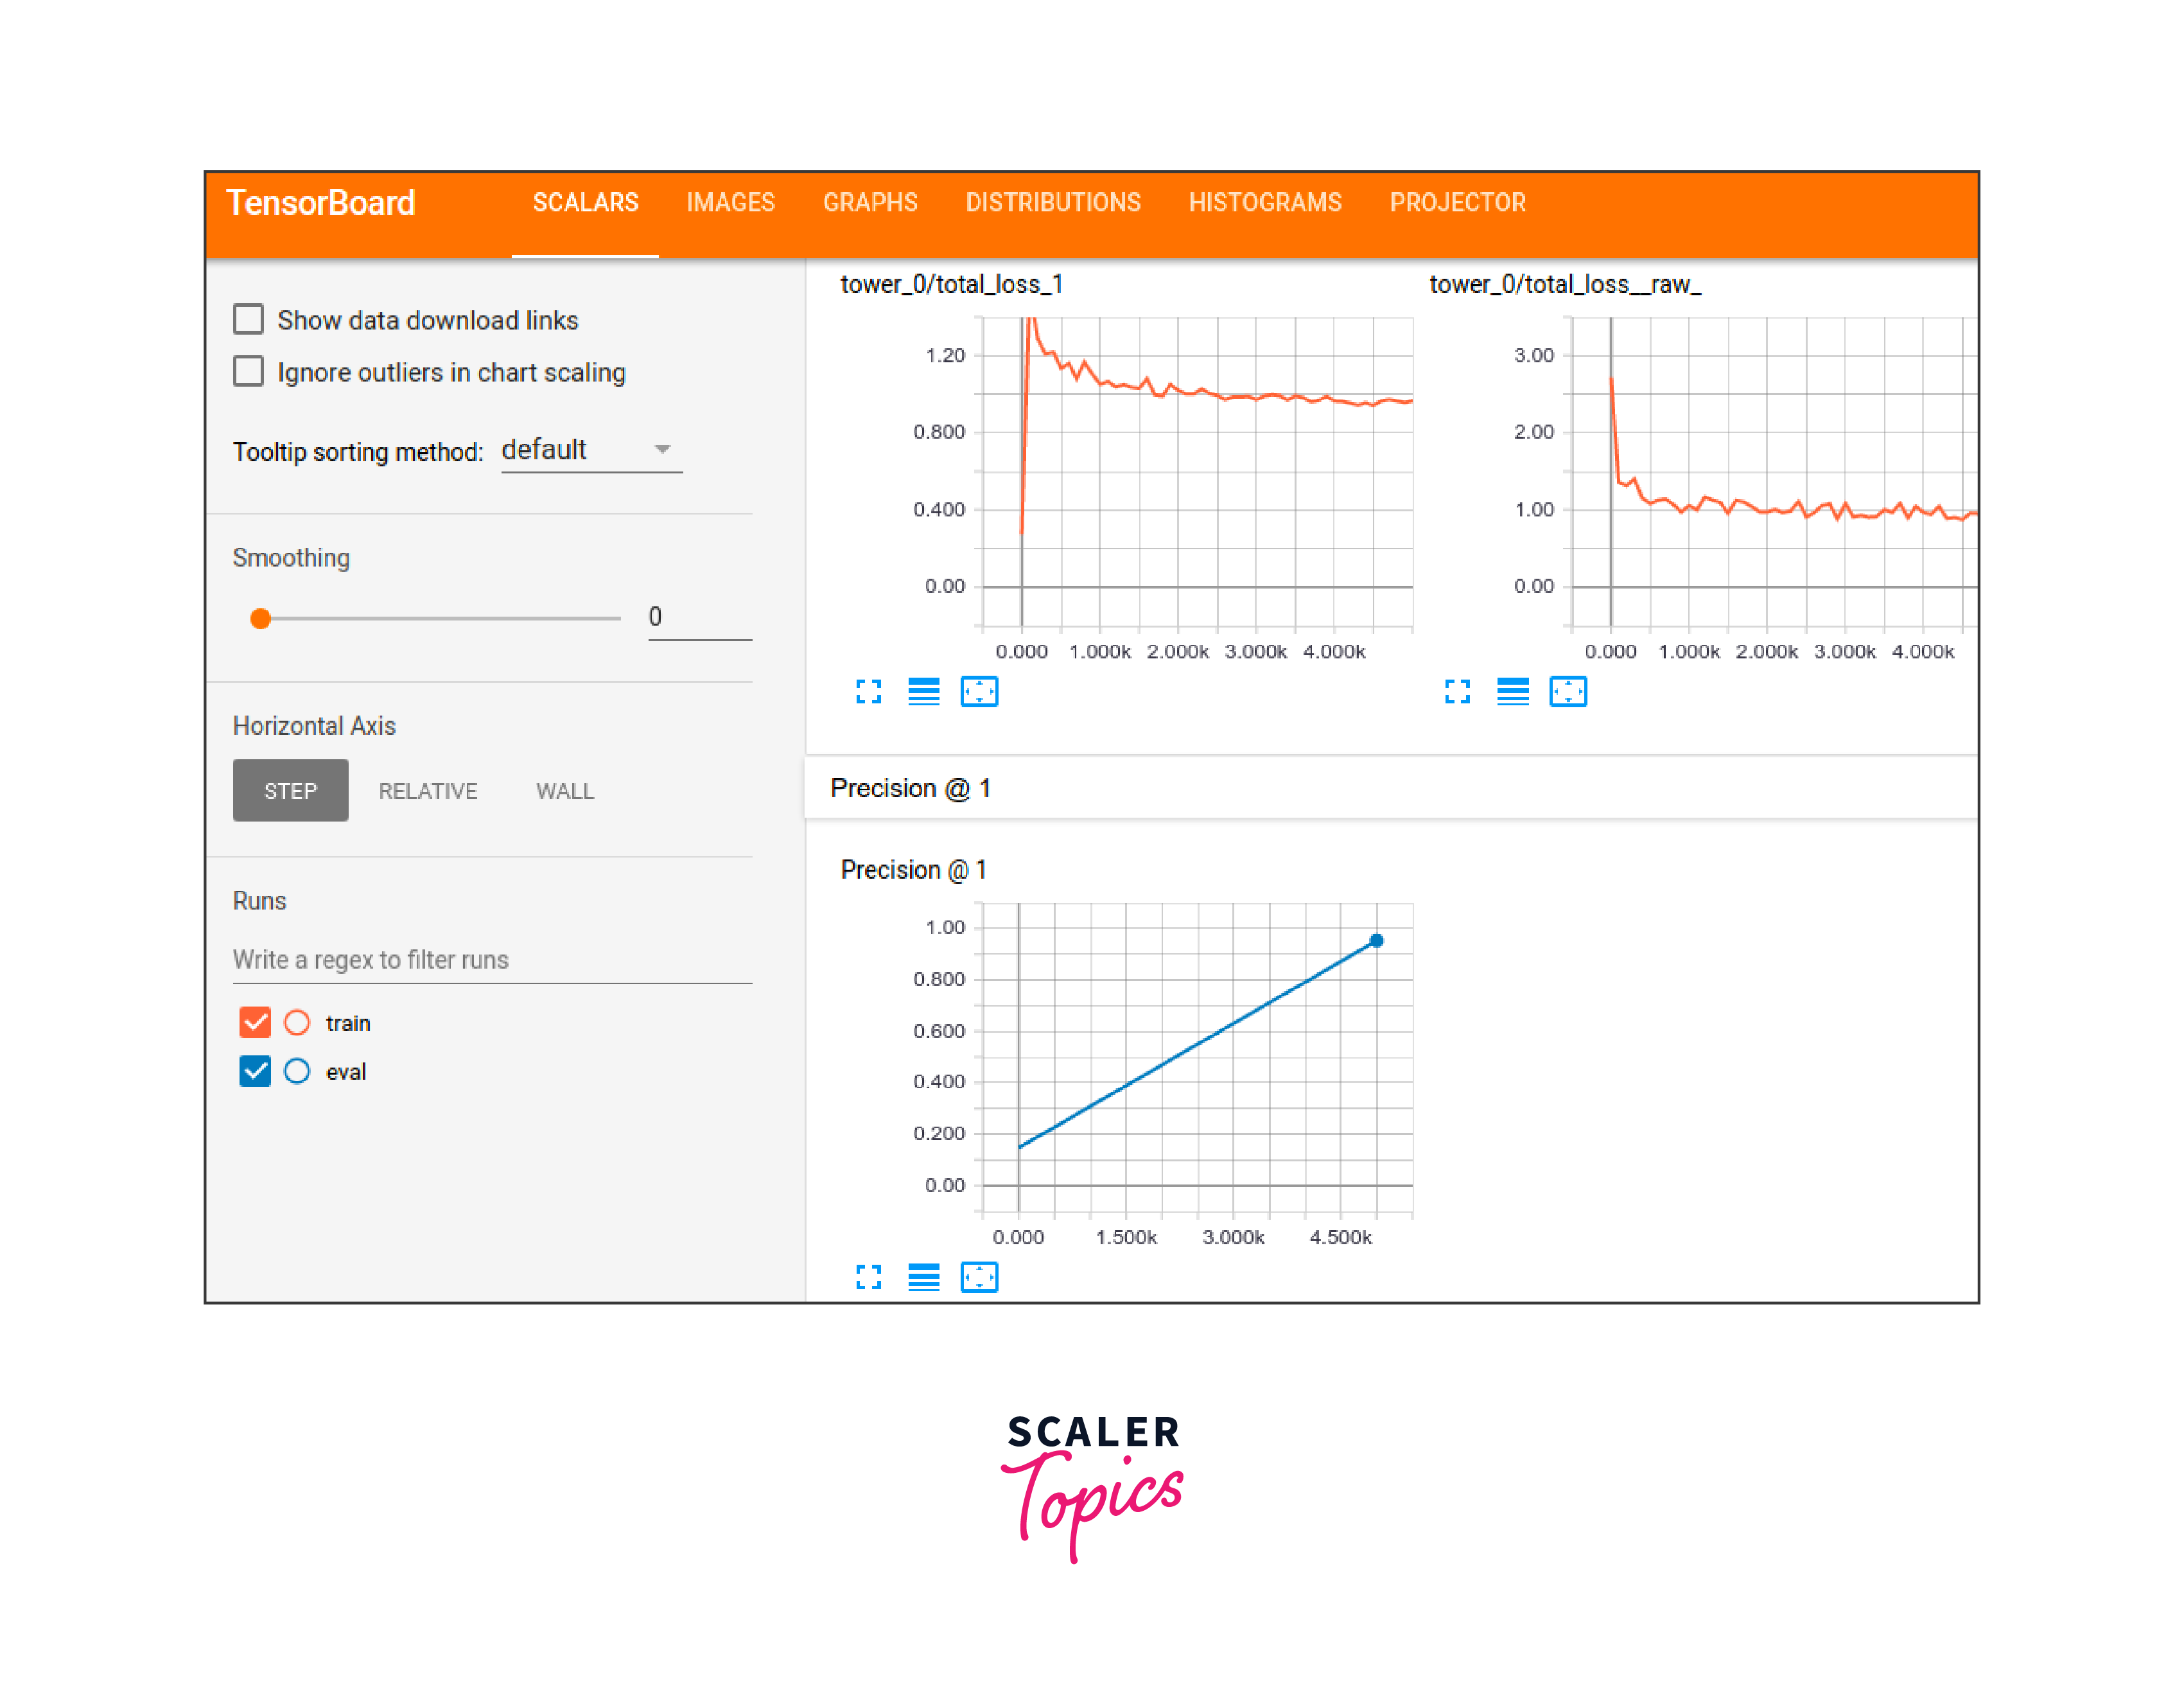Uncheck the train run checkbox
2184x1681 pixels.
(x=255, y=1022)
